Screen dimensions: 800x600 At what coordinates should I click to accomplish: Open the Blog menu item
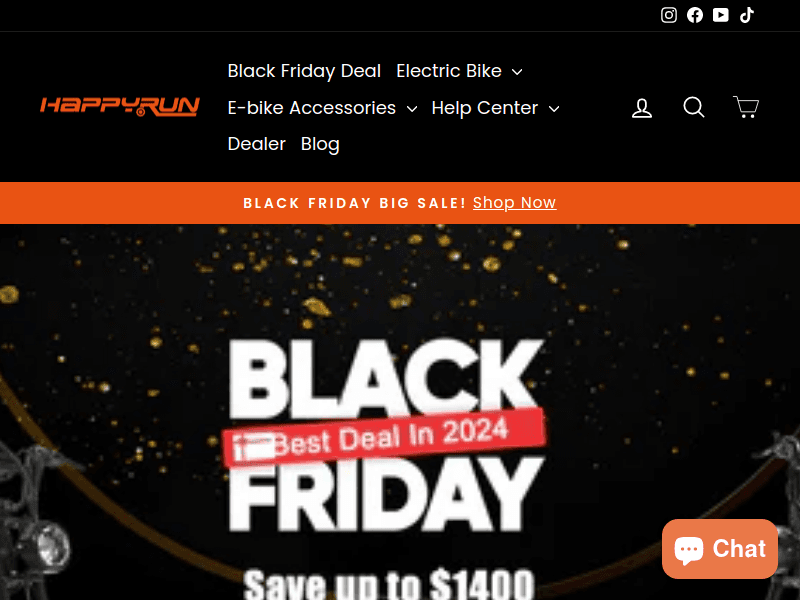(x=320, y=144)
